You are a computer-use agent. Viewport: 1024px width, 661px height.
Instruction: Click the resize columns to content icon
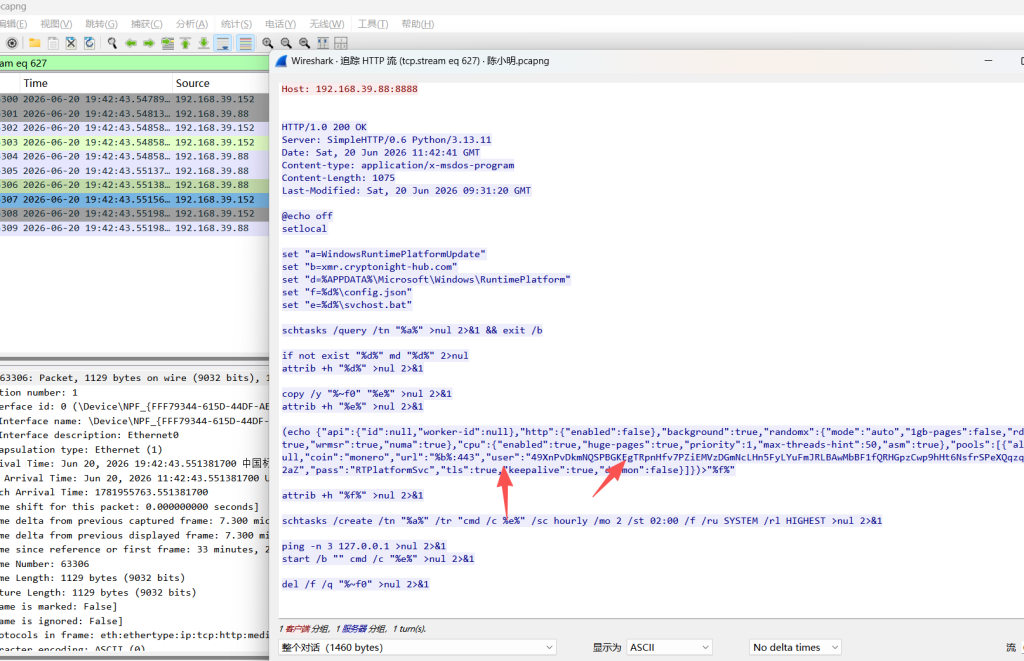tap(323, 43)
